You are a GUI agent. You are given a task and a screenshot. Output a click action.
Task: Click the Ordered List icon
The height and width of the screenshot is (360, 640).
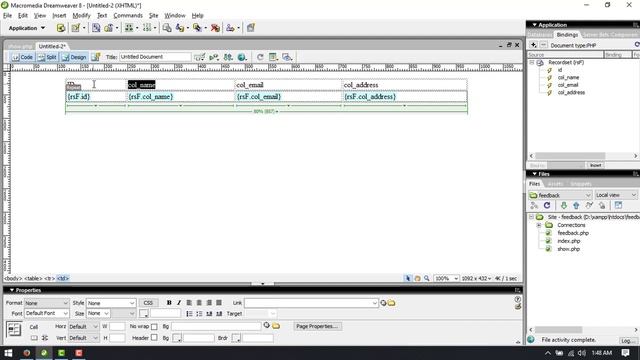199,313
